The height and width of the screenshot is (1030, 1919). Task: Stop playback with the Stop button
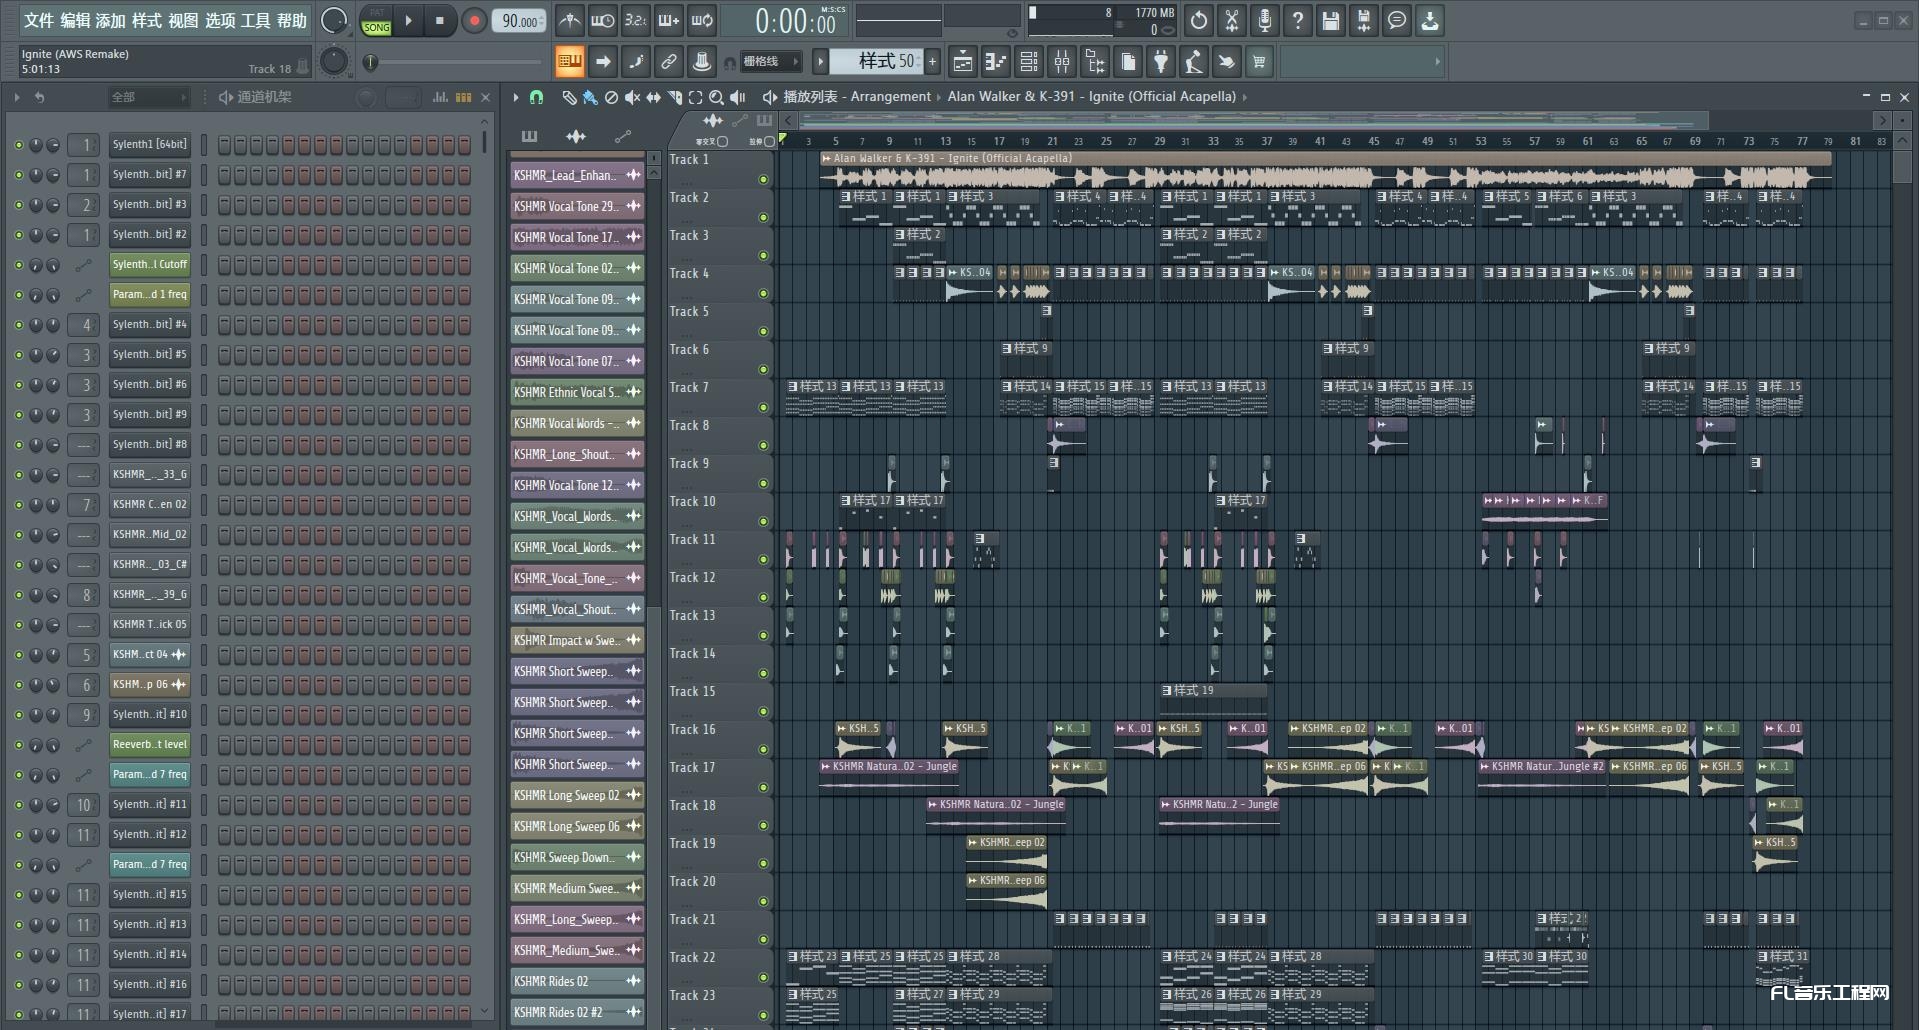pos(440,20)
